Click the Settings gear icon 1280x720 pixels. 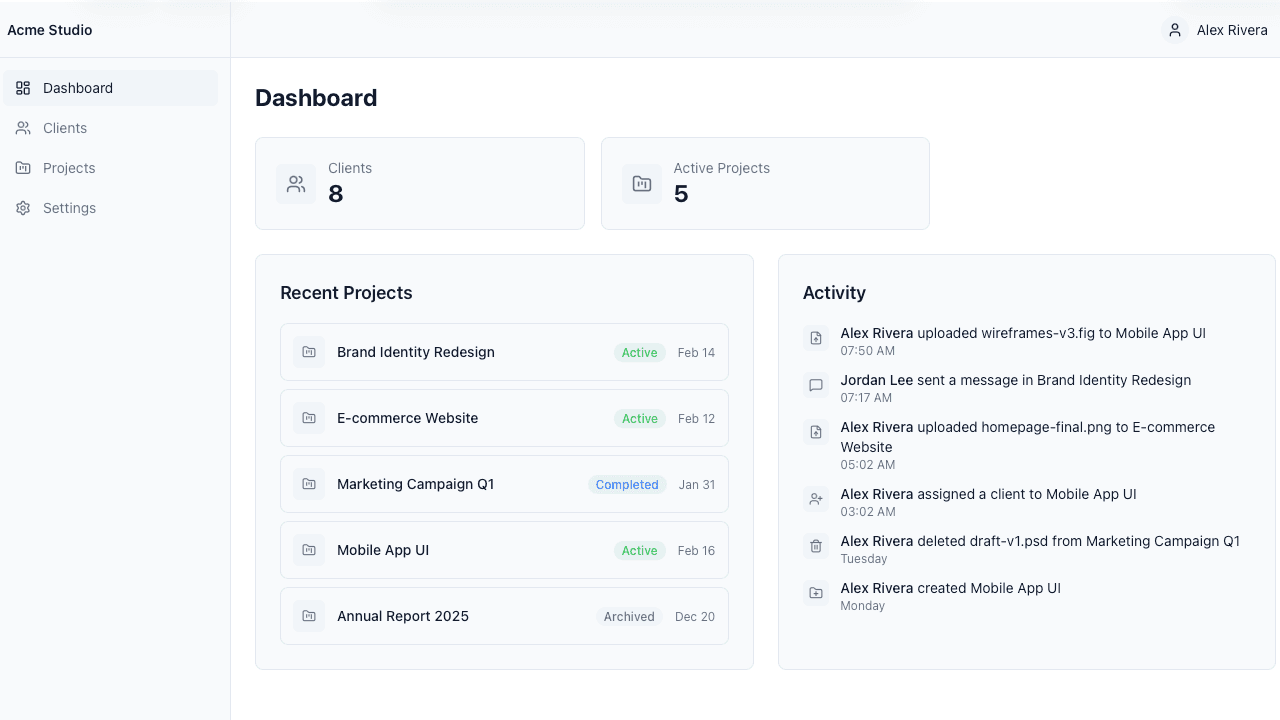(22, 208)
